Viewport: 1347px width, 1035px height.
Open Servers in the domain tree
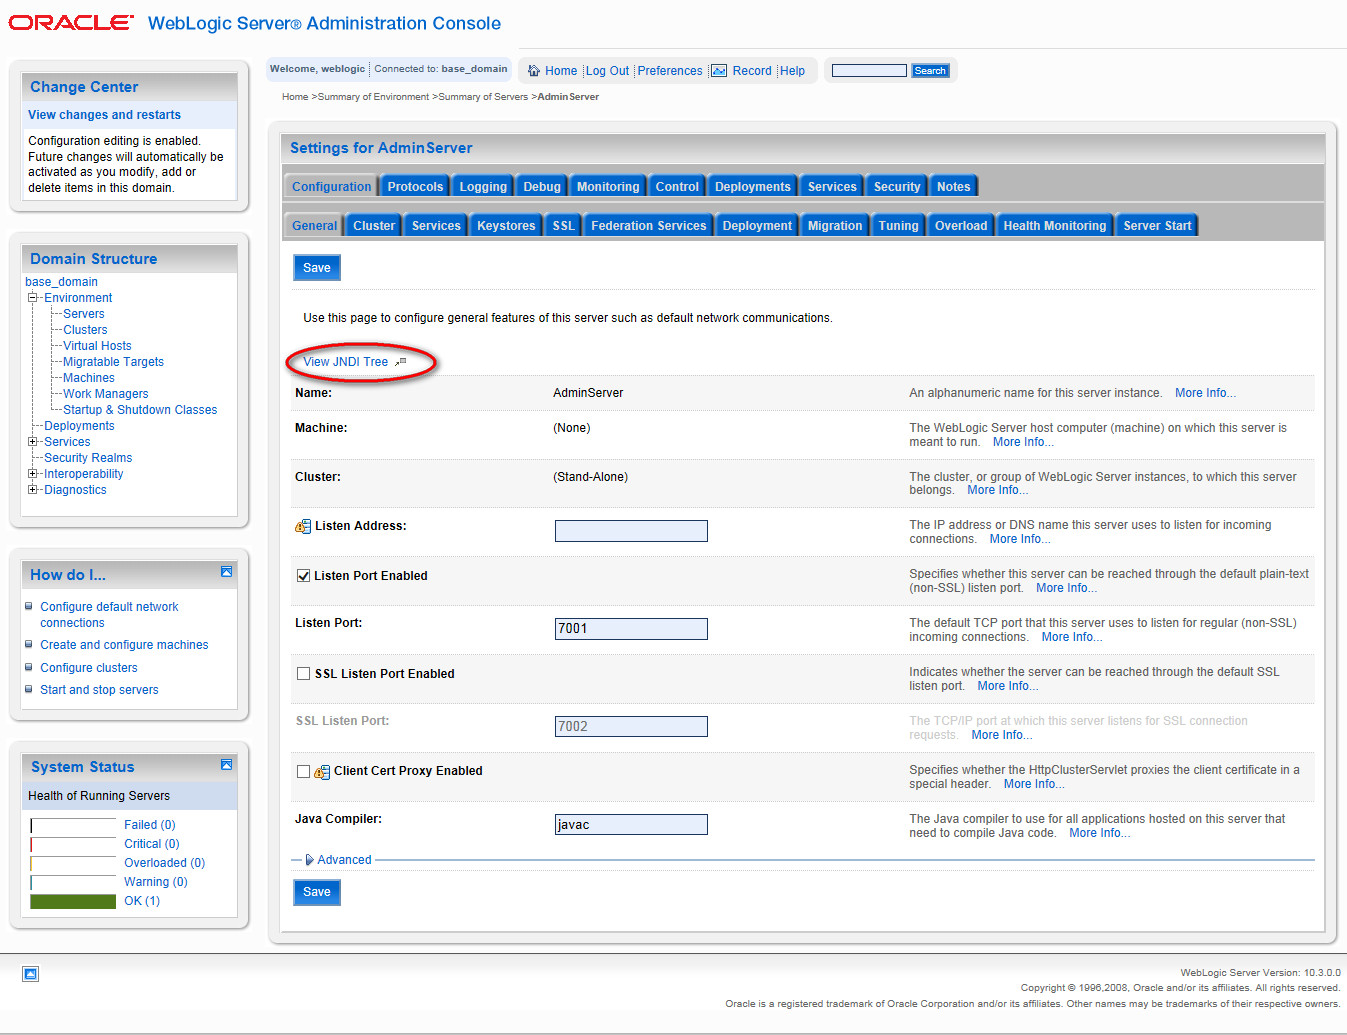(83, 314)
